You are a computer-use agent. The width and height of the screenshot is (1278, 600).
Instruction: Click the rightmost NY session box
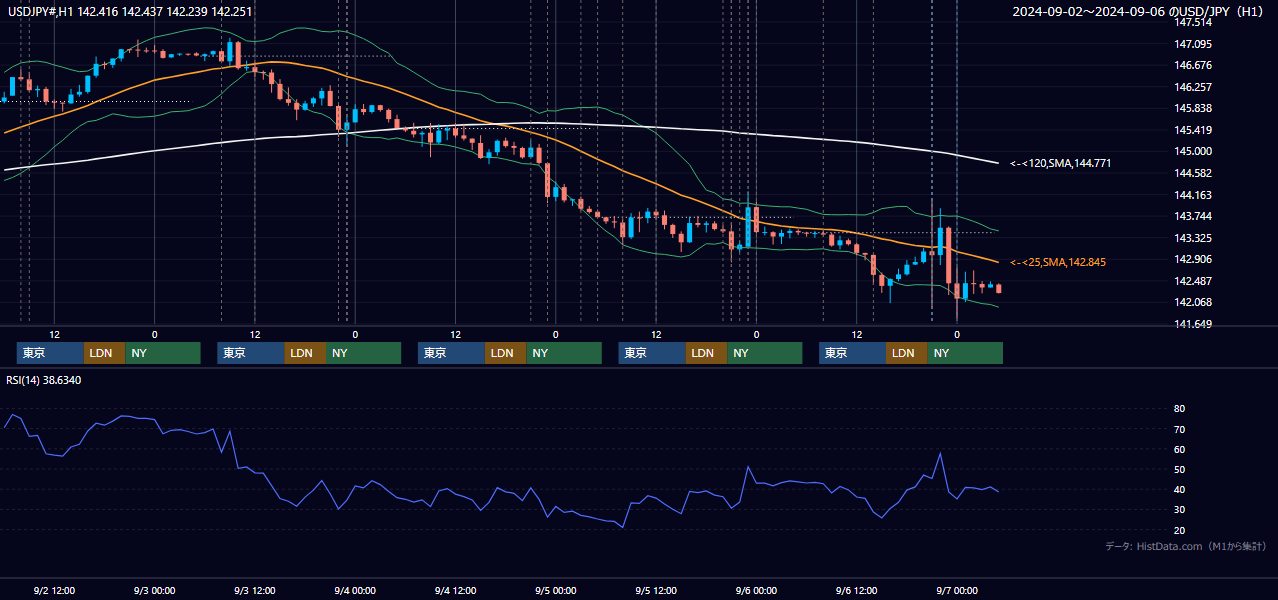click(964, 353)
